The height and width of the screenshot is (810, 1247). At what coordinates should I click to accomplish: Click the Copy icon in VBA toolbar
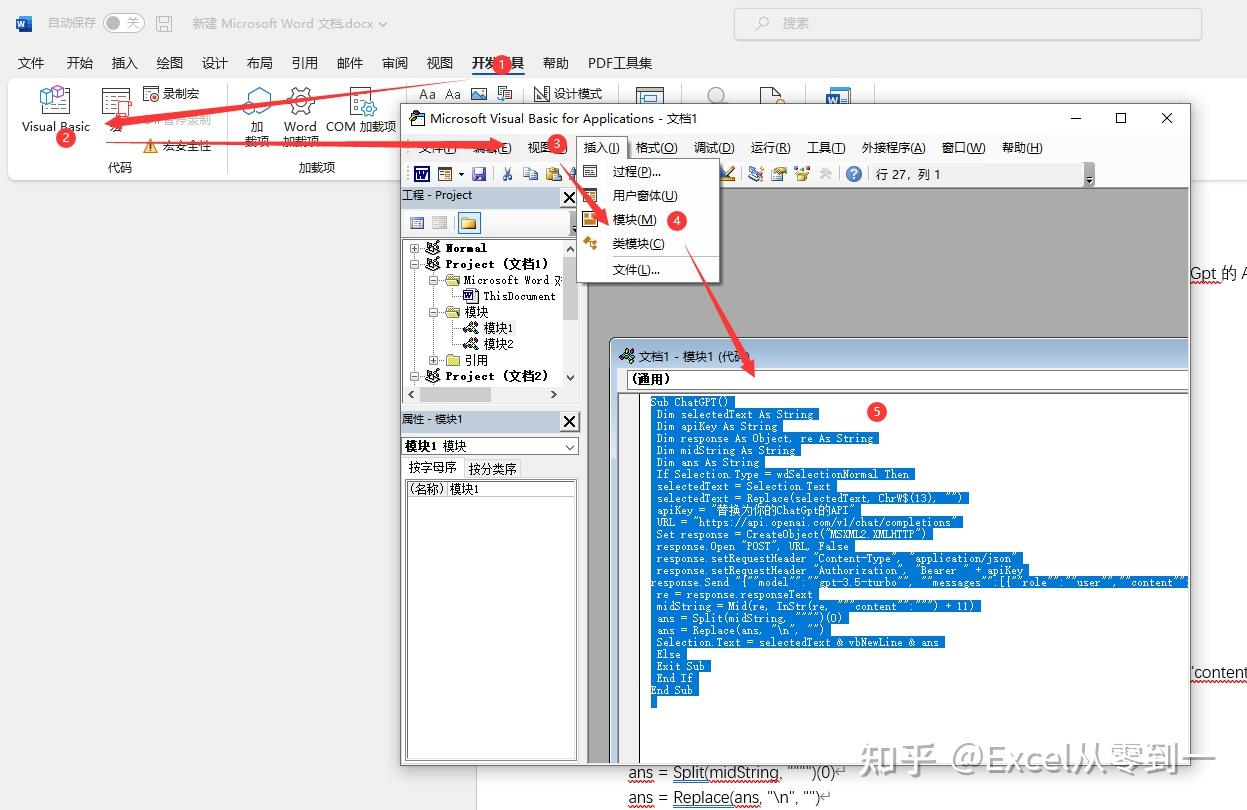tap(530, 171)
